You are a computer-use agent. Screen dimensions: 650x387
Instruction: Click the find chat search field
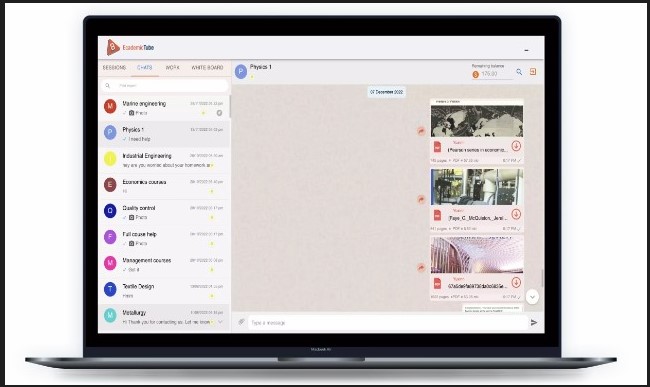(x=165, y=86)
